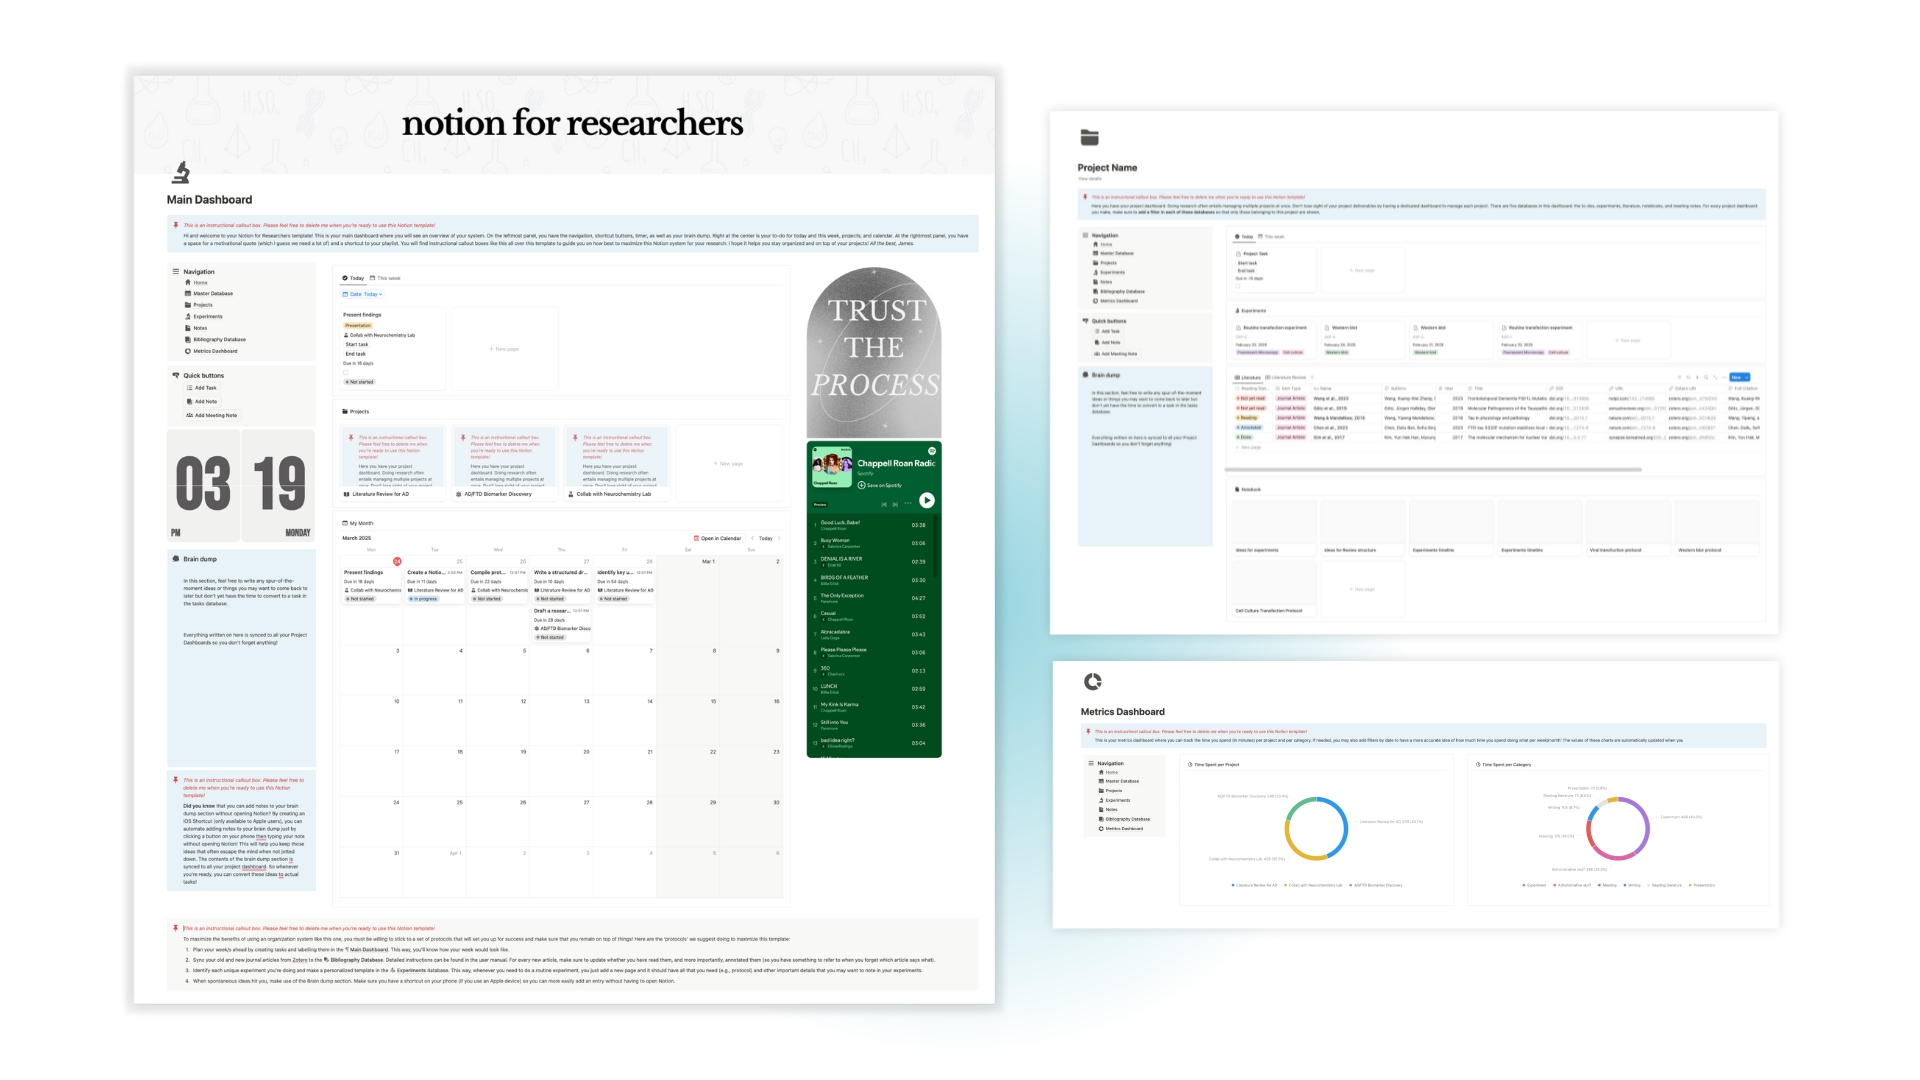Go to next month with calendar arrow
1920x1080 pixels.
779,538
